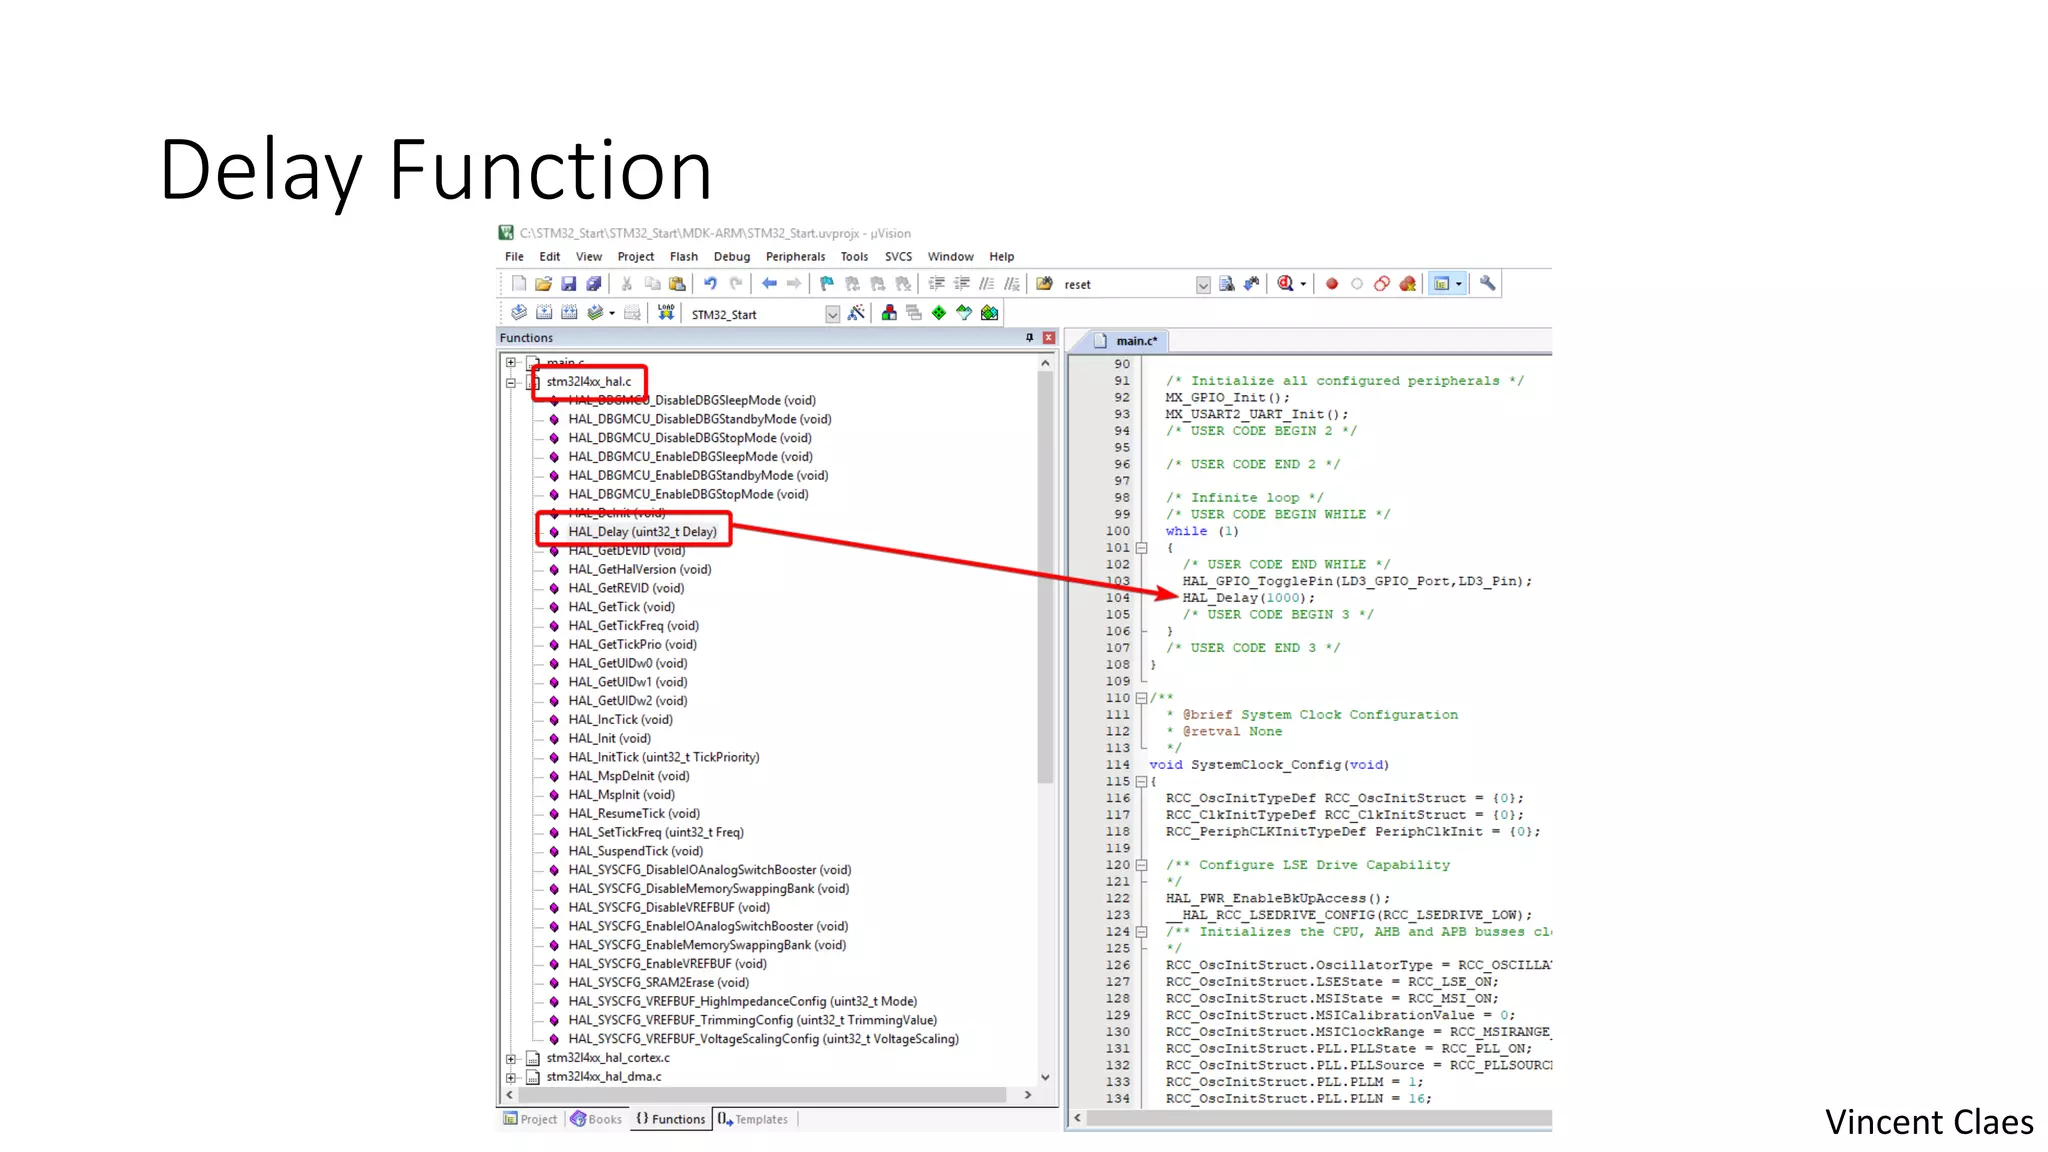Click the Undo arrow icon
Image resolution: width=2048 pixels, height=1152 pixels.
[710, 284]
